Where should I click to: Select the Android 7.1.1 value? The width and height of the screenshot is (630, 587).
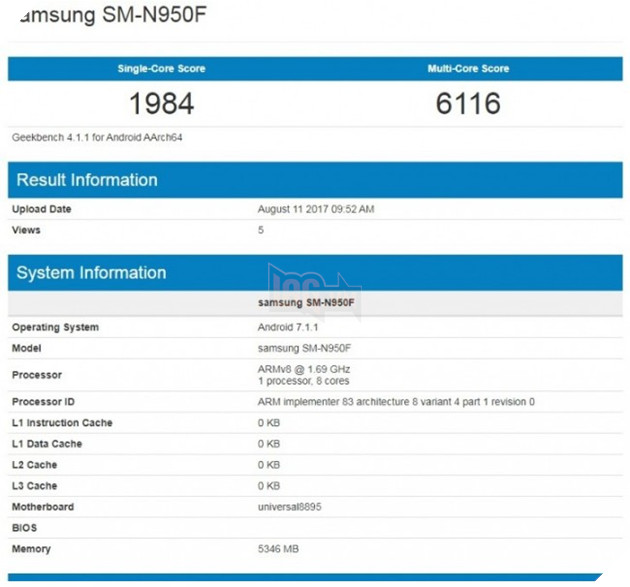tap(288, 327)
